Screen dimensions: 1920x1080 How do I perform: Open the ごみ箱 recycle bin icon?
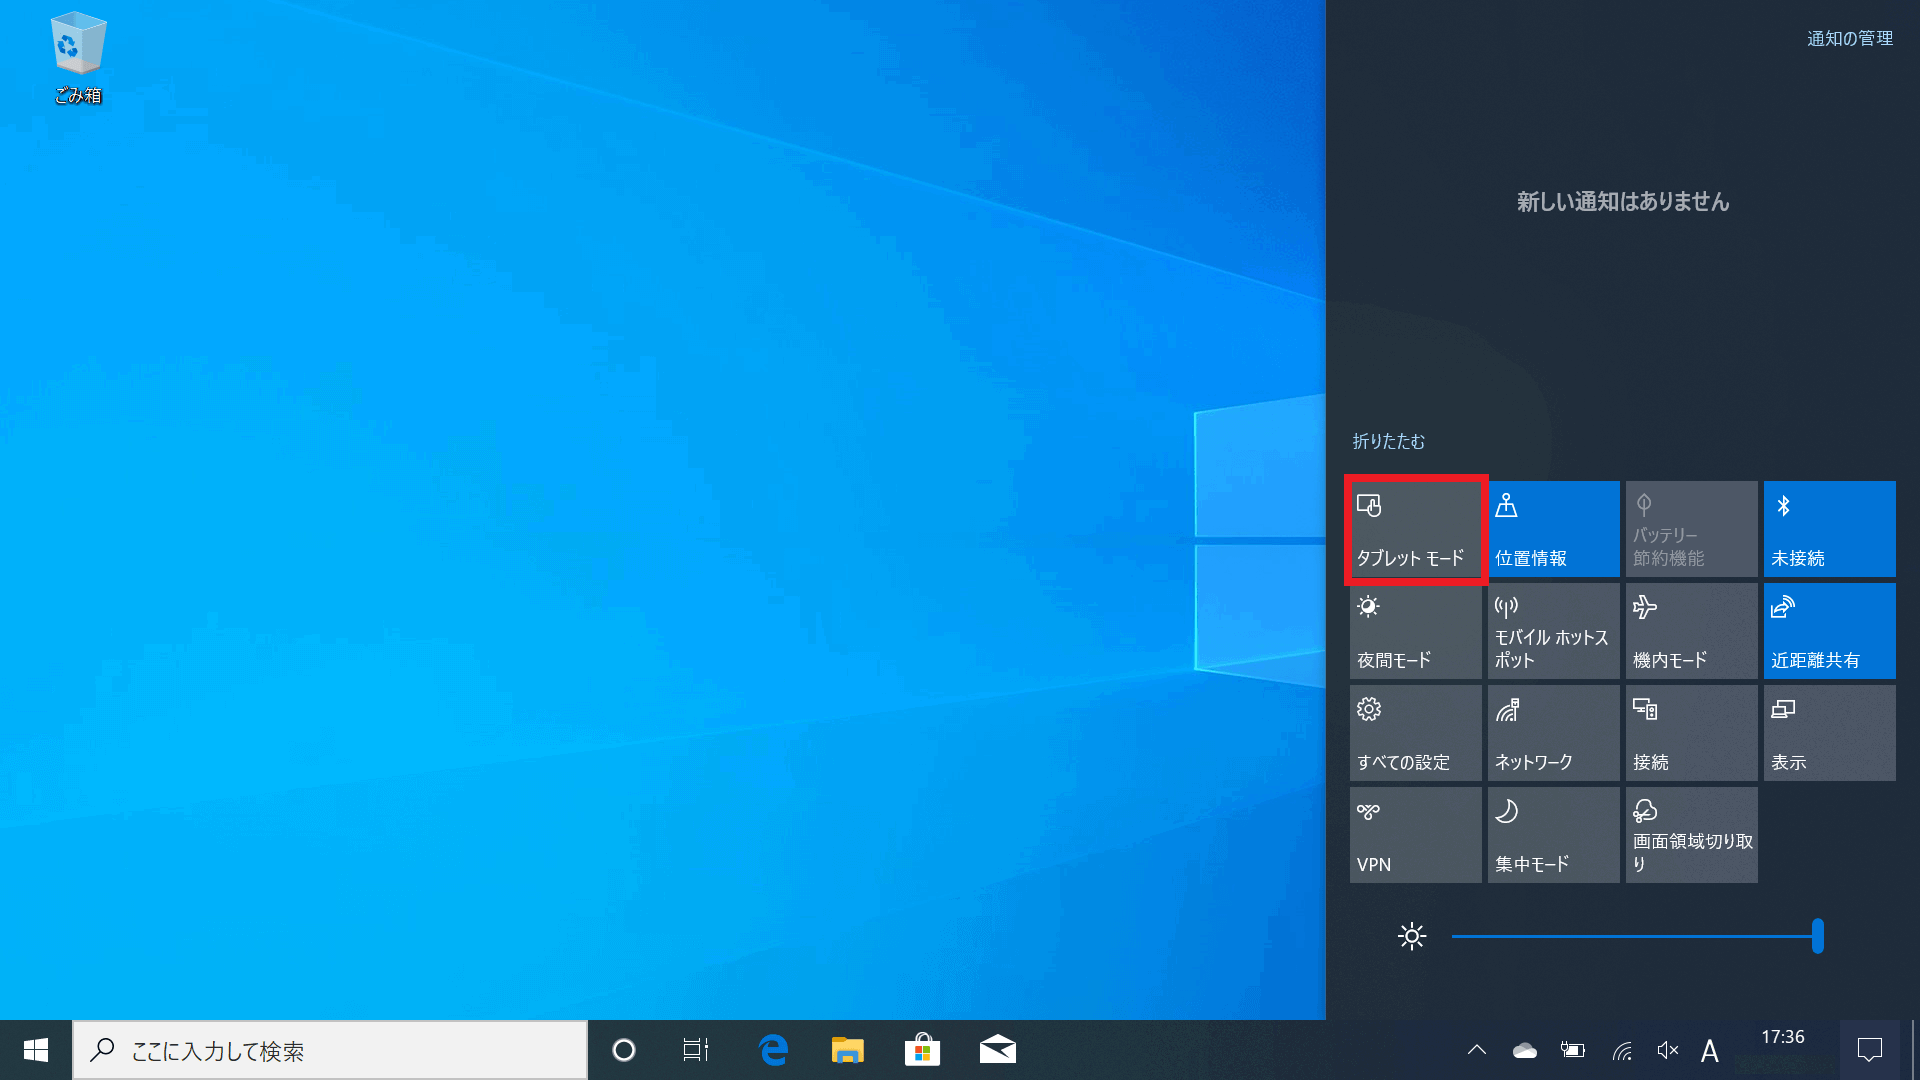coord(78,58)
